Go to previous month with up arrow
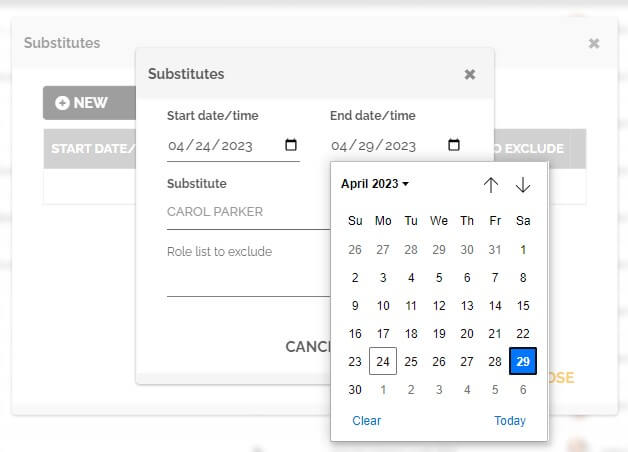The height and width of the screenshot is (452, 628). point(490,185)
